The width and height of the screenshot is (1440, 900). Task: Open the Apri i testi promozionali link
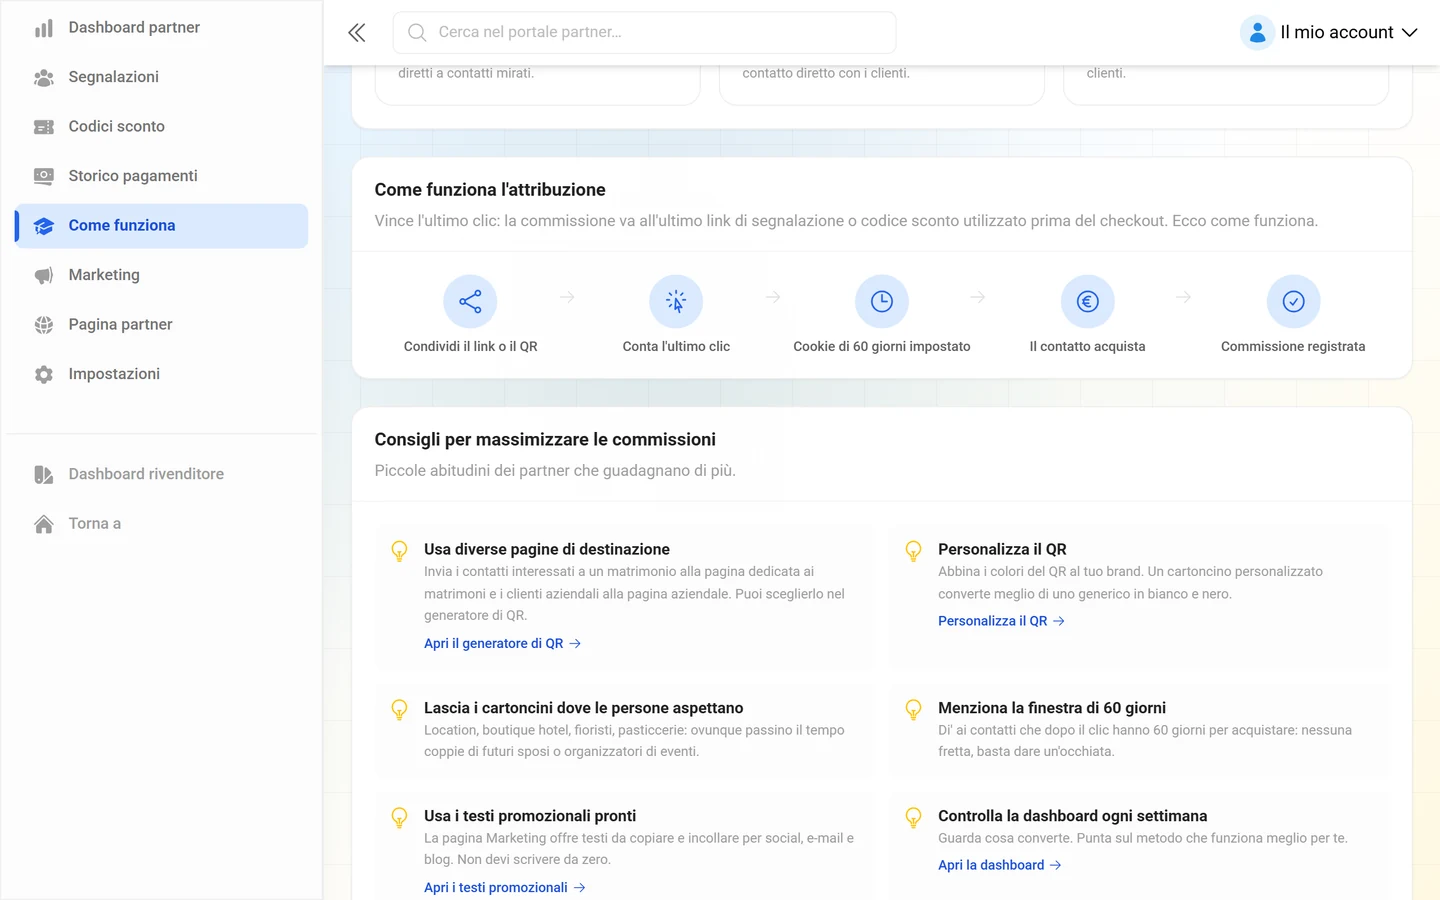click(x=504, y=888)
